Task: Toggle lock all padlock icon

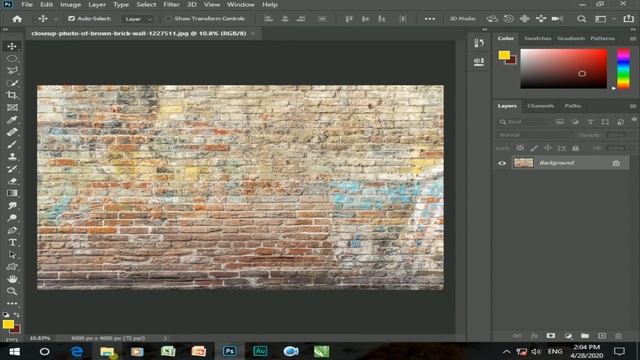Action: click(x=576, y=148)
